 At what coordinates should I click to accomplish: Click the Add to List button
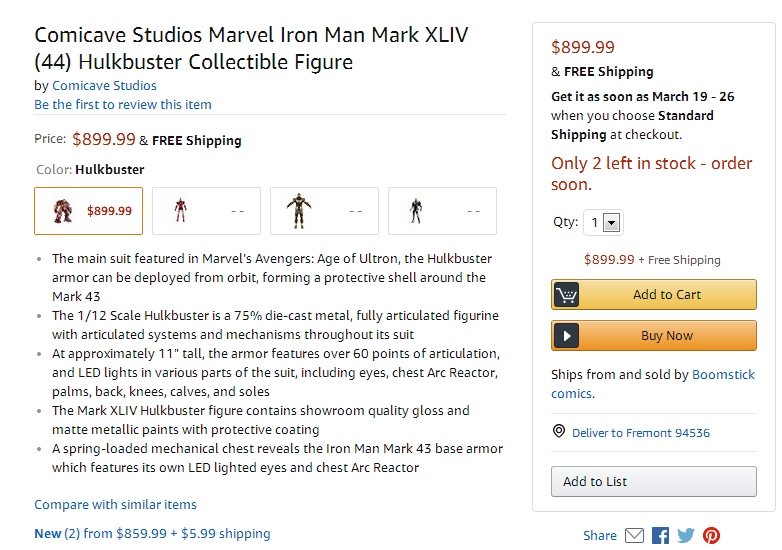[x=654, y=481]
